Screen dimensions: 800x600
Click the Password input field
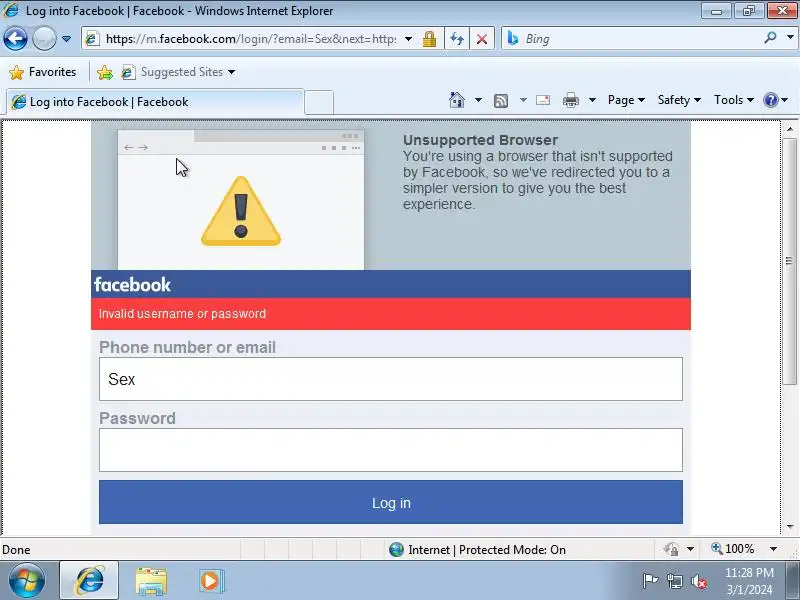(391, 450)
